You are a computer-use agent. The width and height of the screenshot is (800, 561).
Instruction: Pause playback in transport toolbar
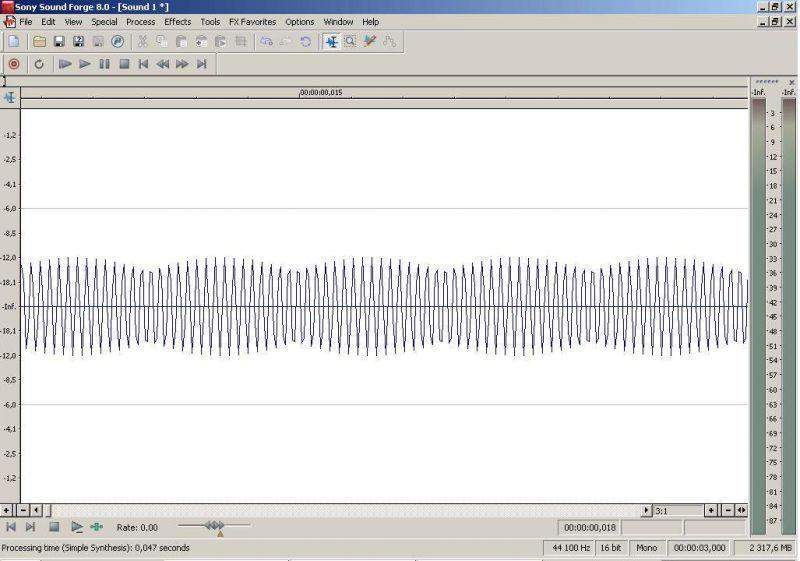(x=105, y=64)
